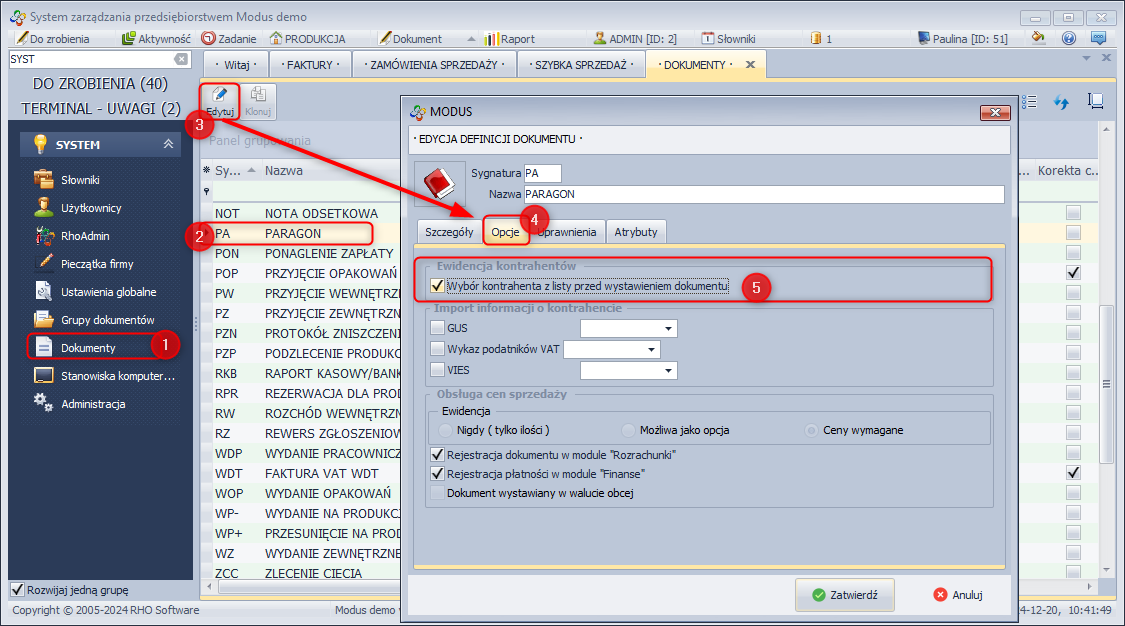
Task: Enable the GUS import checkbox
Action: tap(436, 327)
